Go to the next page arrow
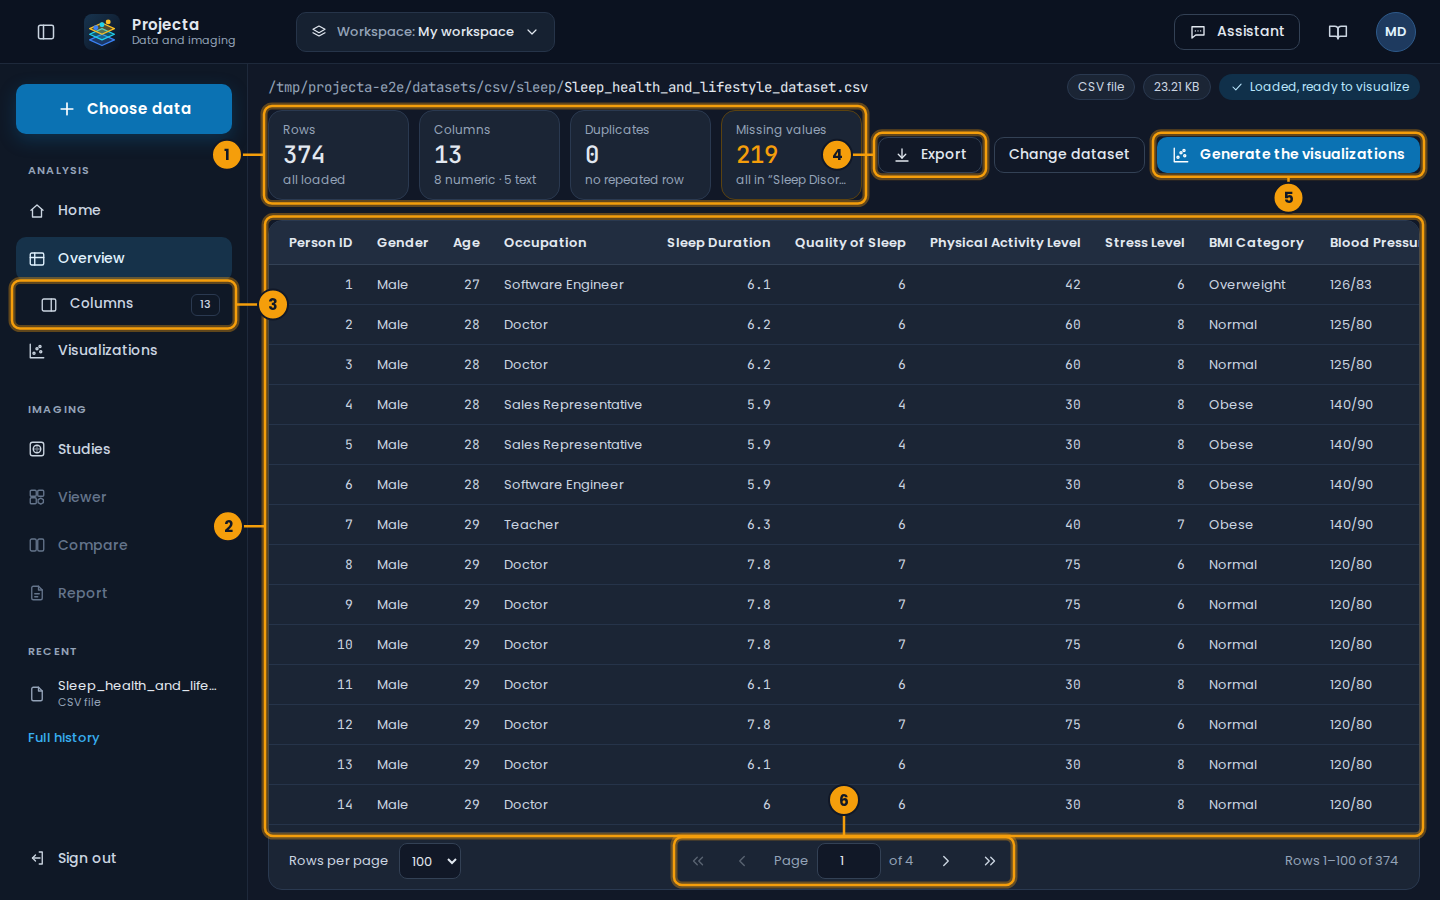The height and width of the screenshot is (900, 1440). [946, 861]
